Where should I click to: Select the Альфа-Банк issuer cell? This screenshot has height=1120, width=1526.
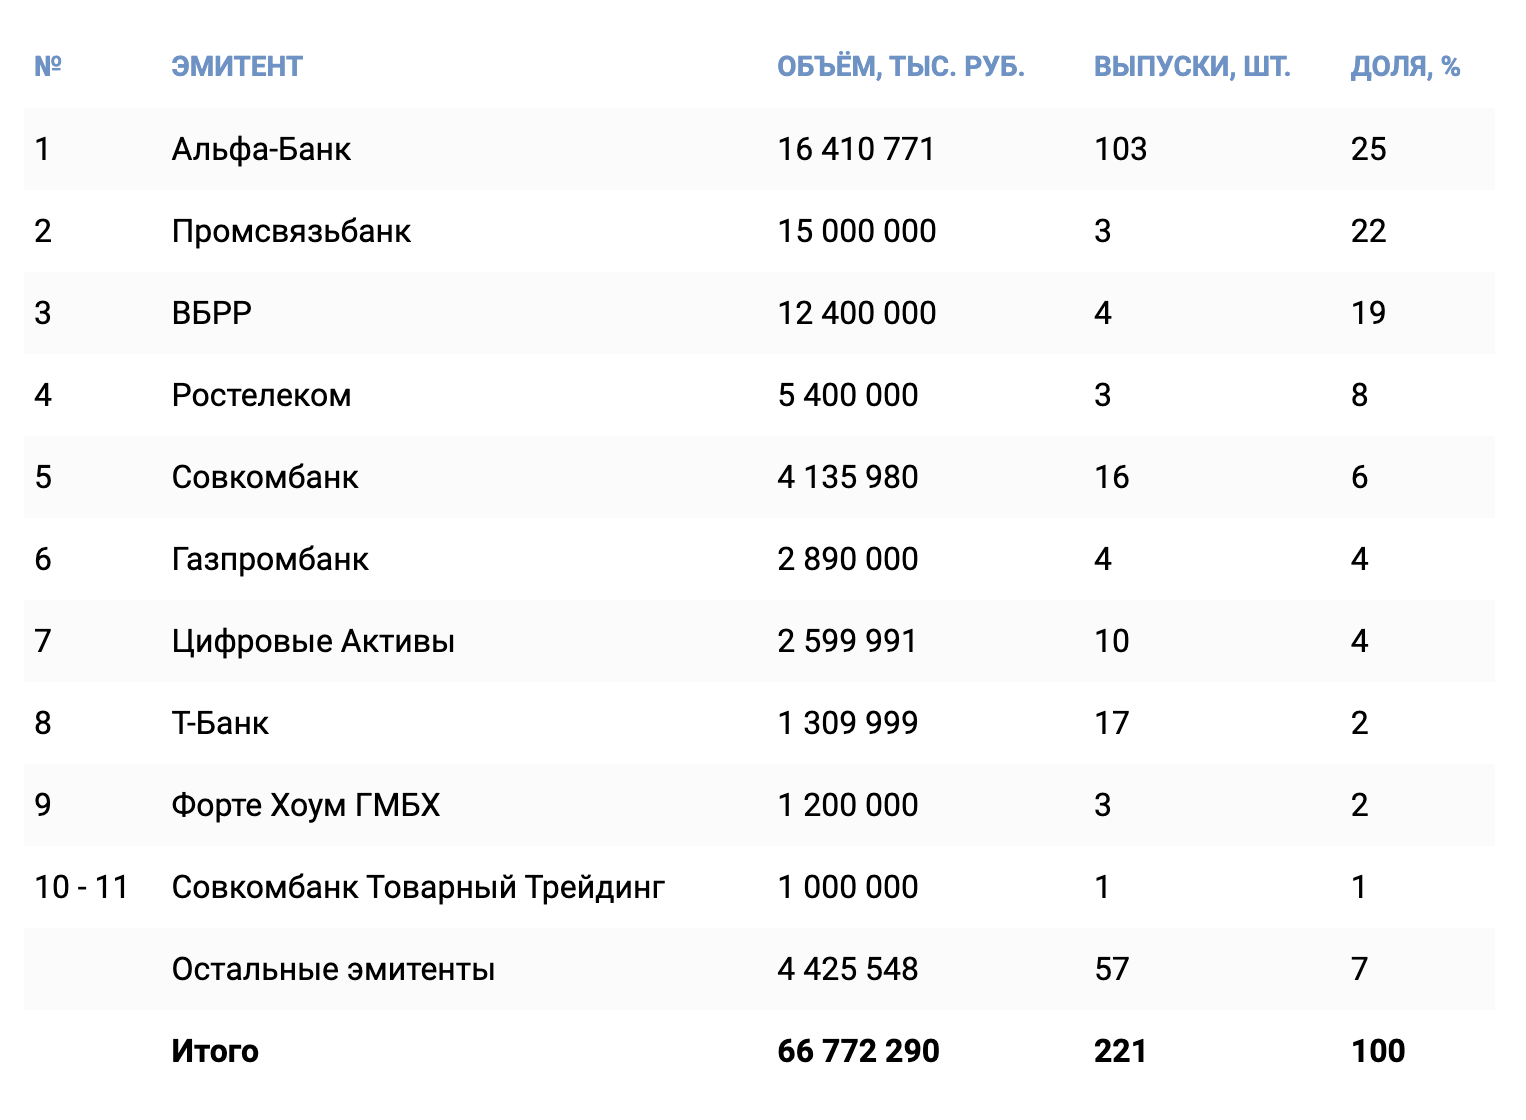pyautogui.click(x=261, y=149)
